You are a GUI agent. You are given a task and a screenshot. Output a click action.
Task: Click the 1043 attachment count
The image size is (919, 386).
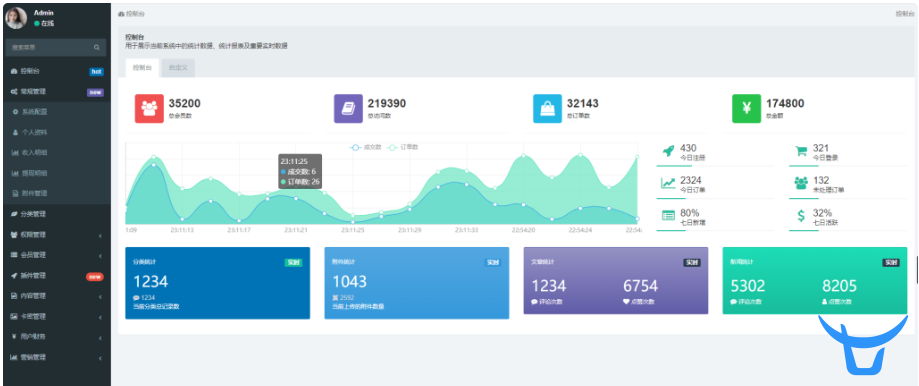point(349,282)
